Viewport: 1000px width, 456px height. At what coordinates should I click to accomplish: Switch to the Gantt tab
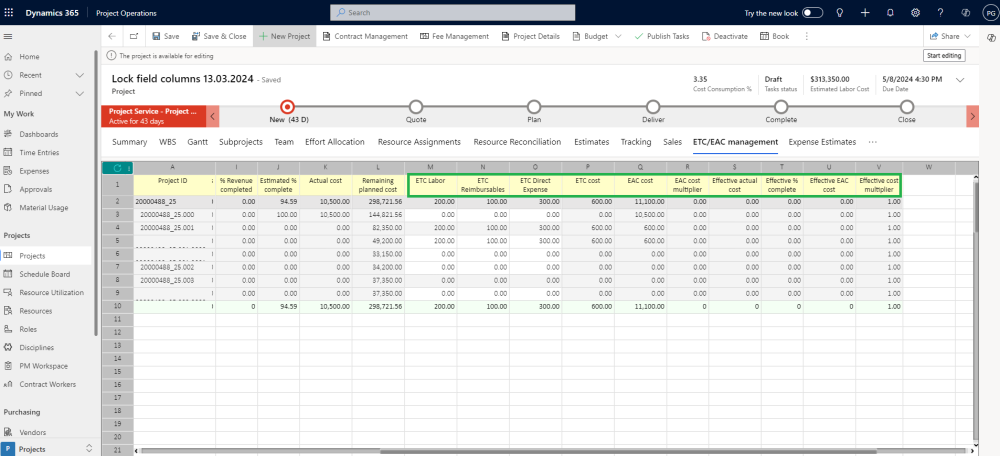[x=197, y=142]
